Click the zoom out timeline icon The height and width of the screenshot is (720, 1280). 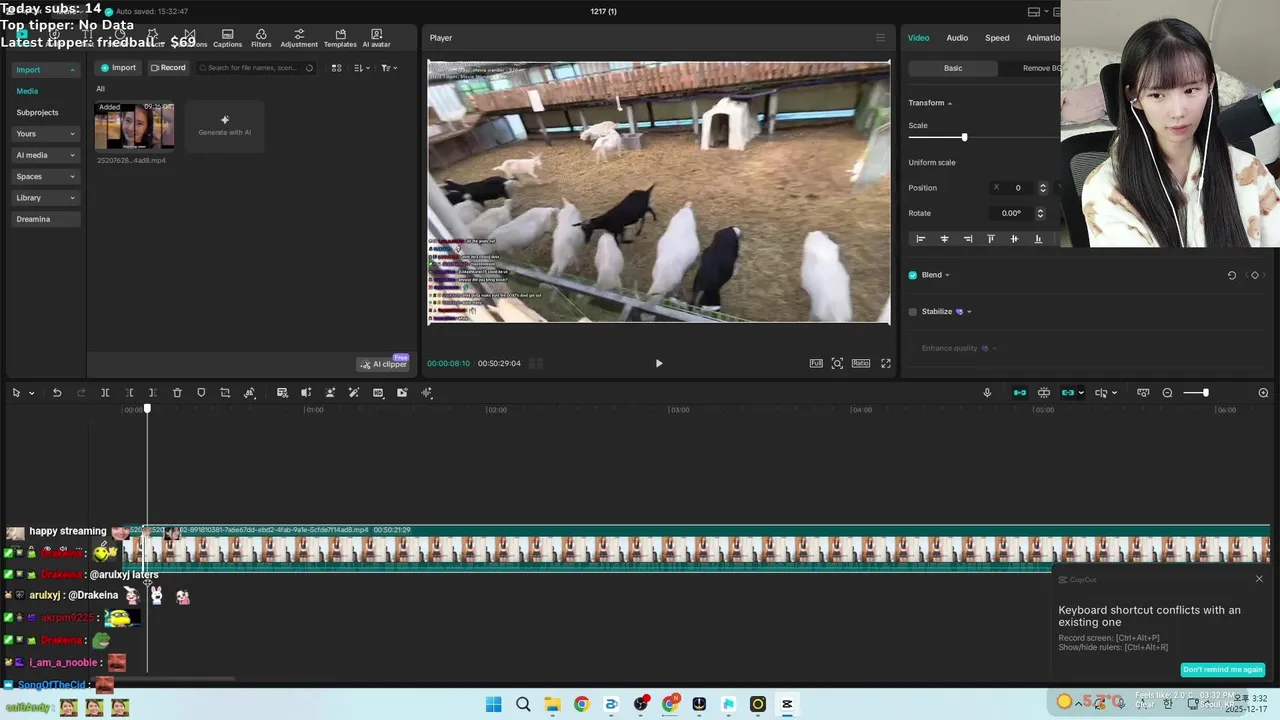click(x=1167, y=393)
